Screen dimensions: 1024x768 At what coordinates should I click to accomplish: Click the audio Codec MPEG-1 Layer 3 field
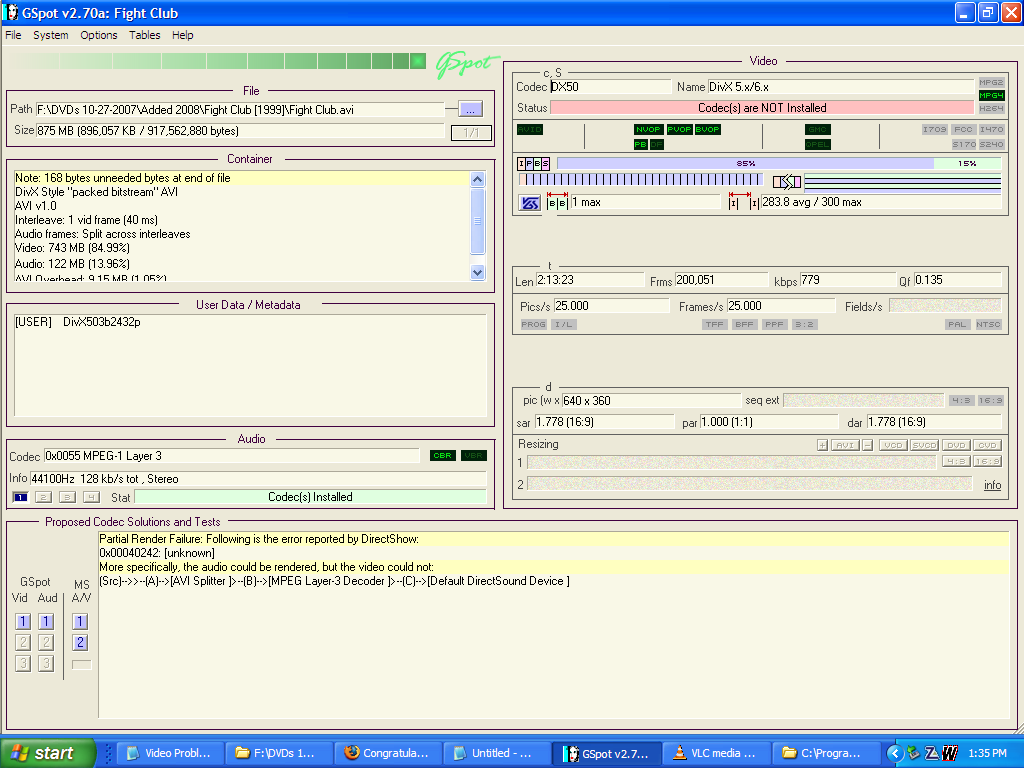pos(232,456)
